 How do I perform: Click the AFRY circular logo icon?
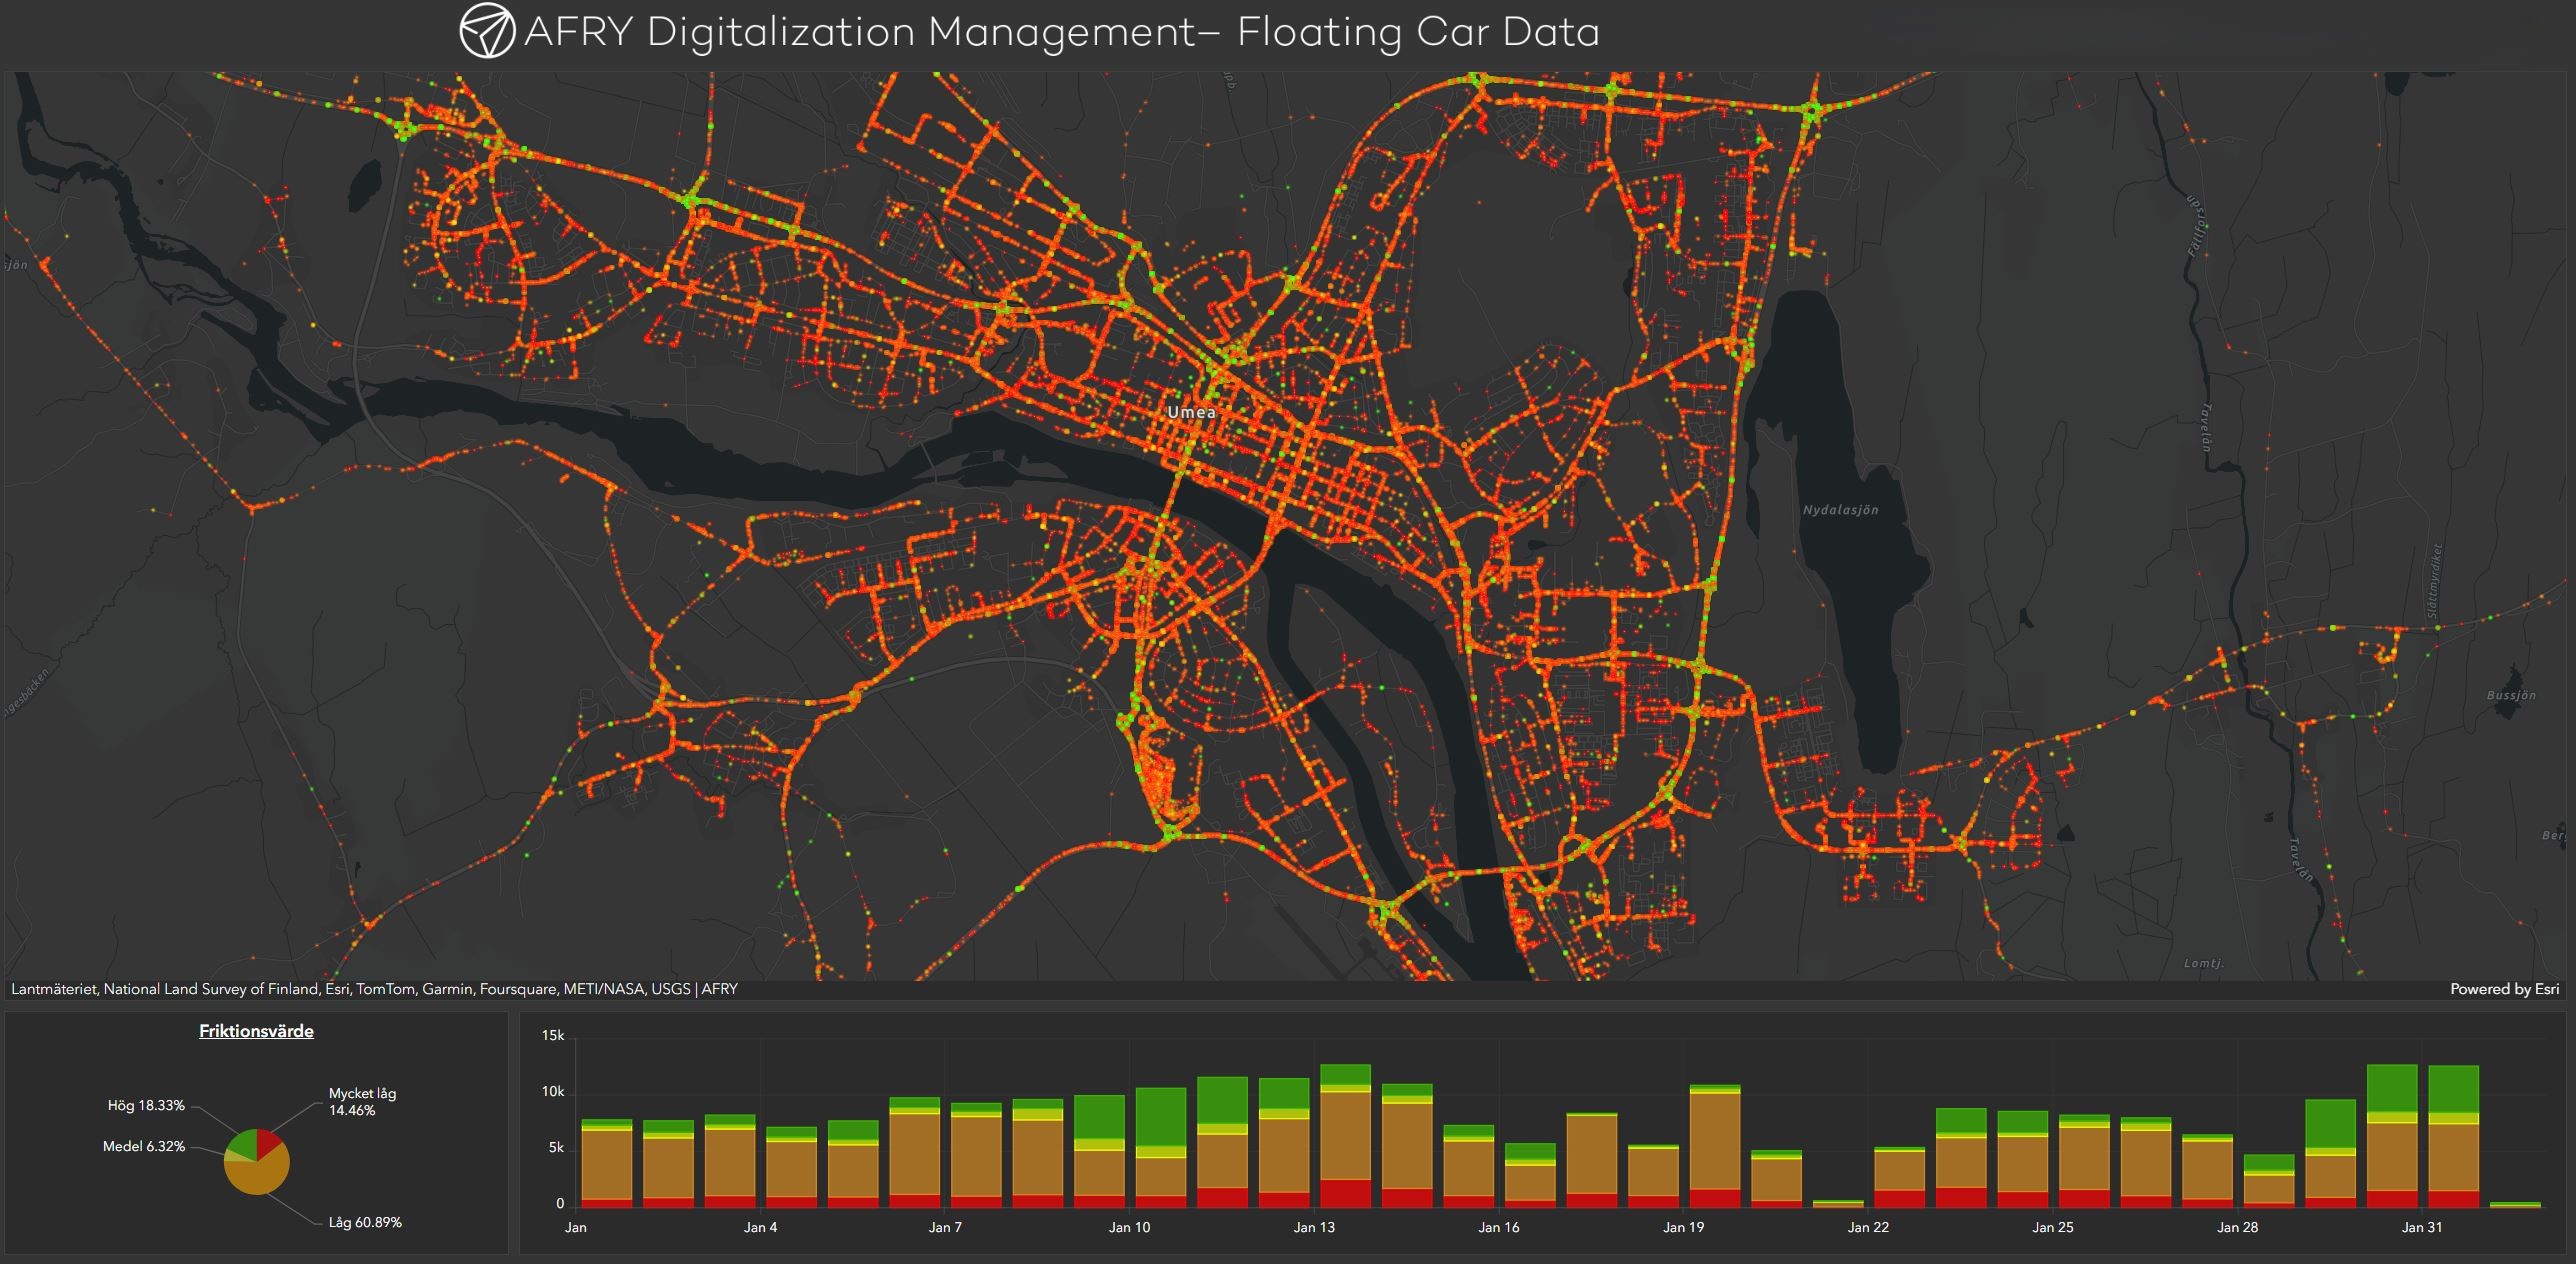click(x=487, y=31)
